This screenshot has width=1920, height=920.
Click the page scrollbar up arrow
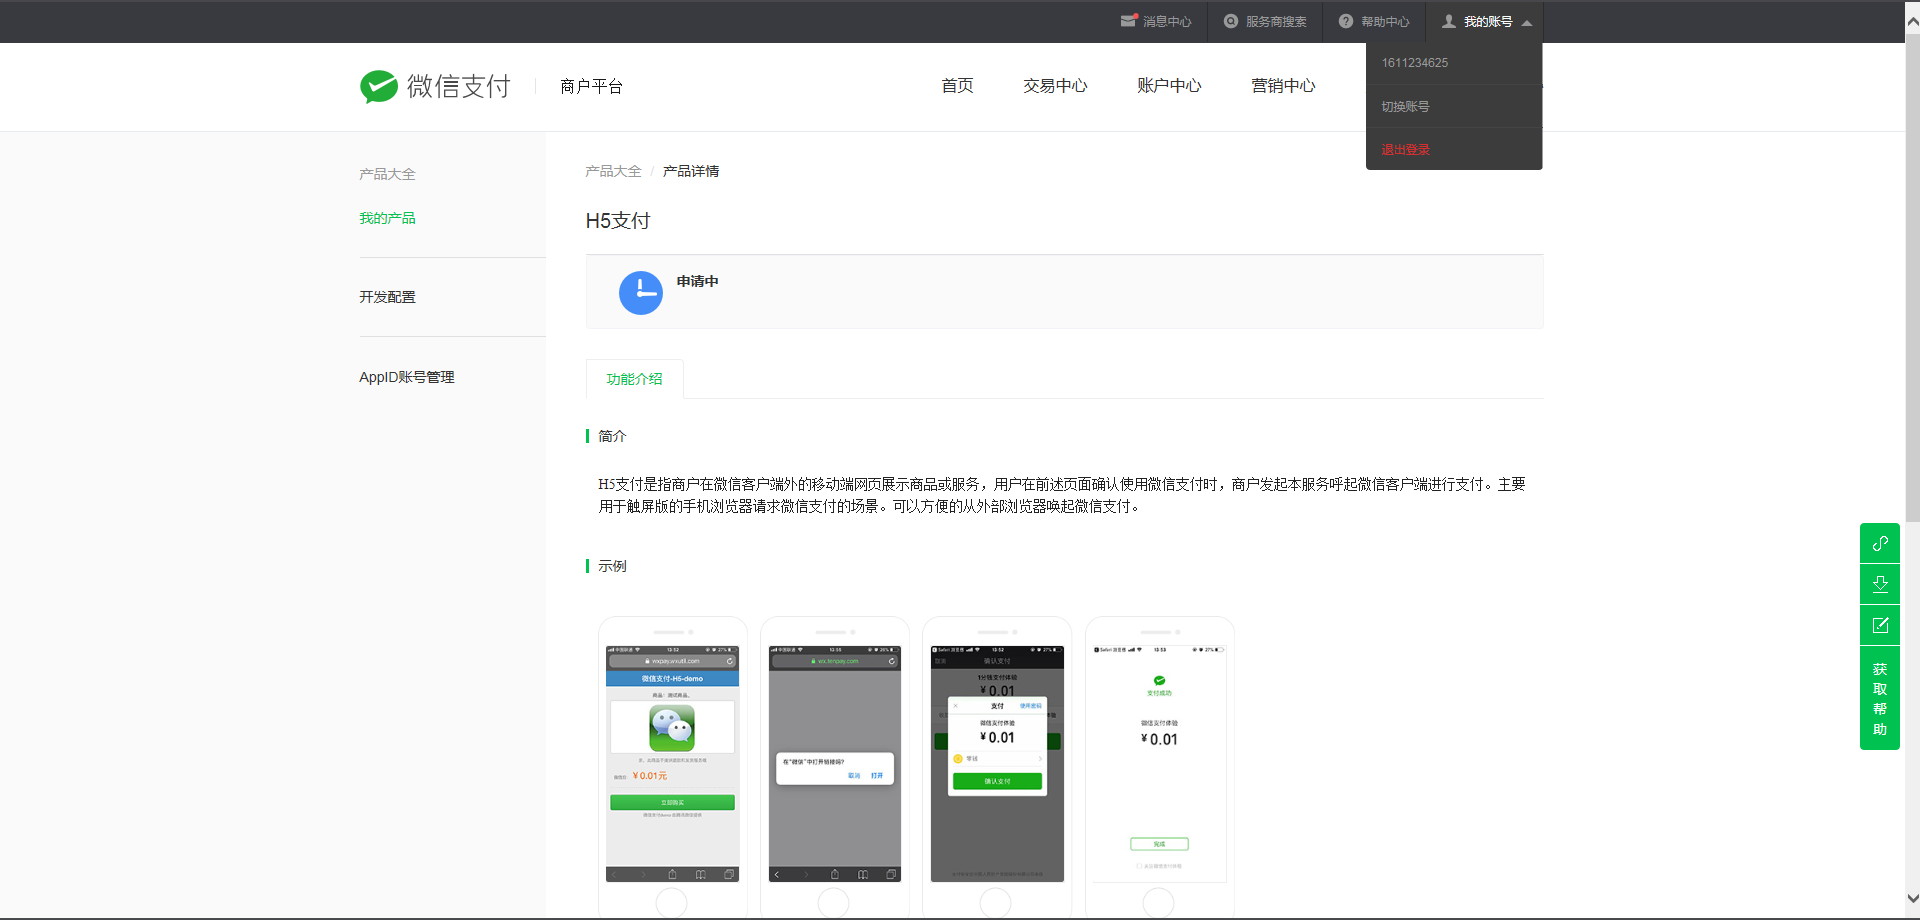point(1912,21)
